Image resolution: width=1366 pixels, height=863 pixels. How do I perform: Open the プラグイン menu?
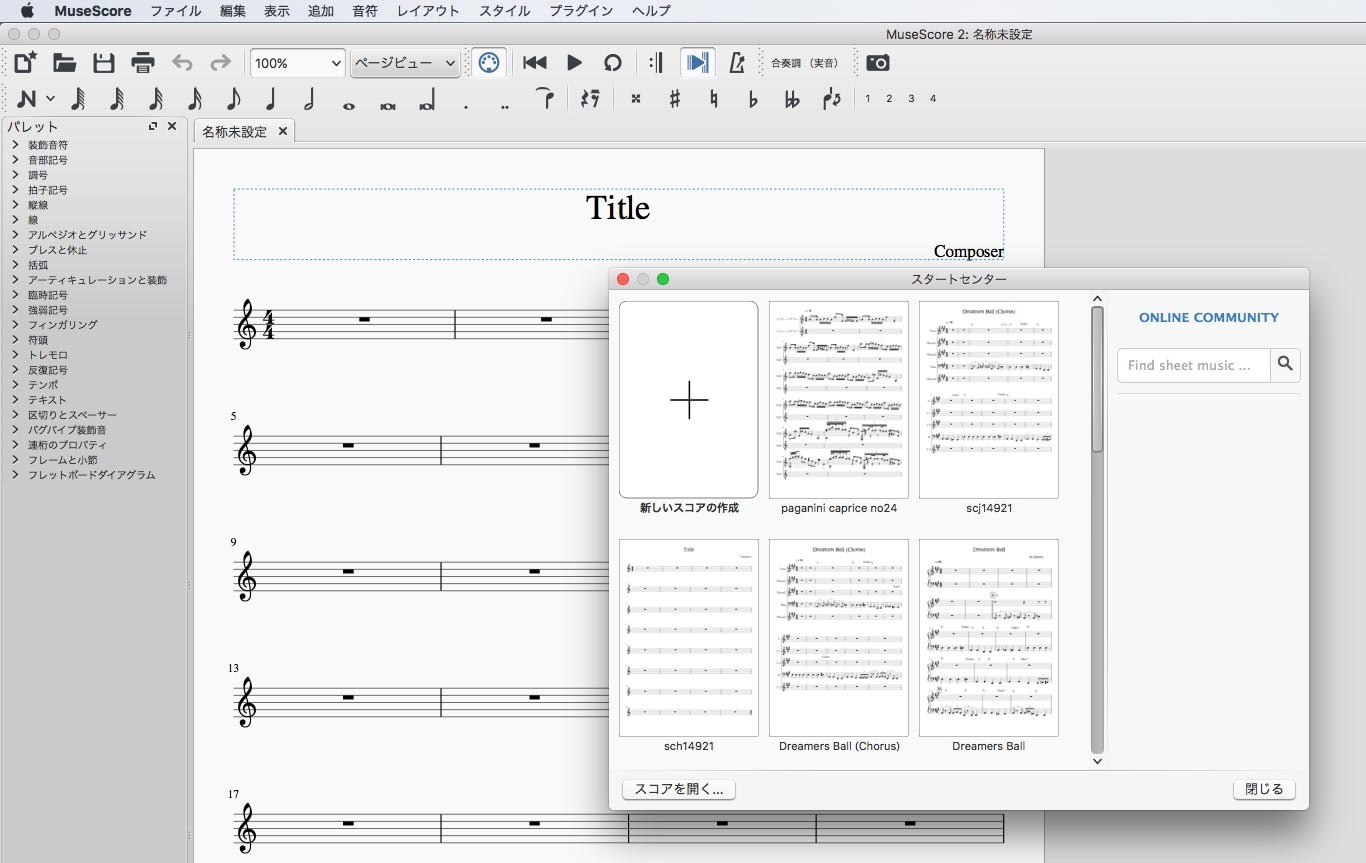[581, 11]
